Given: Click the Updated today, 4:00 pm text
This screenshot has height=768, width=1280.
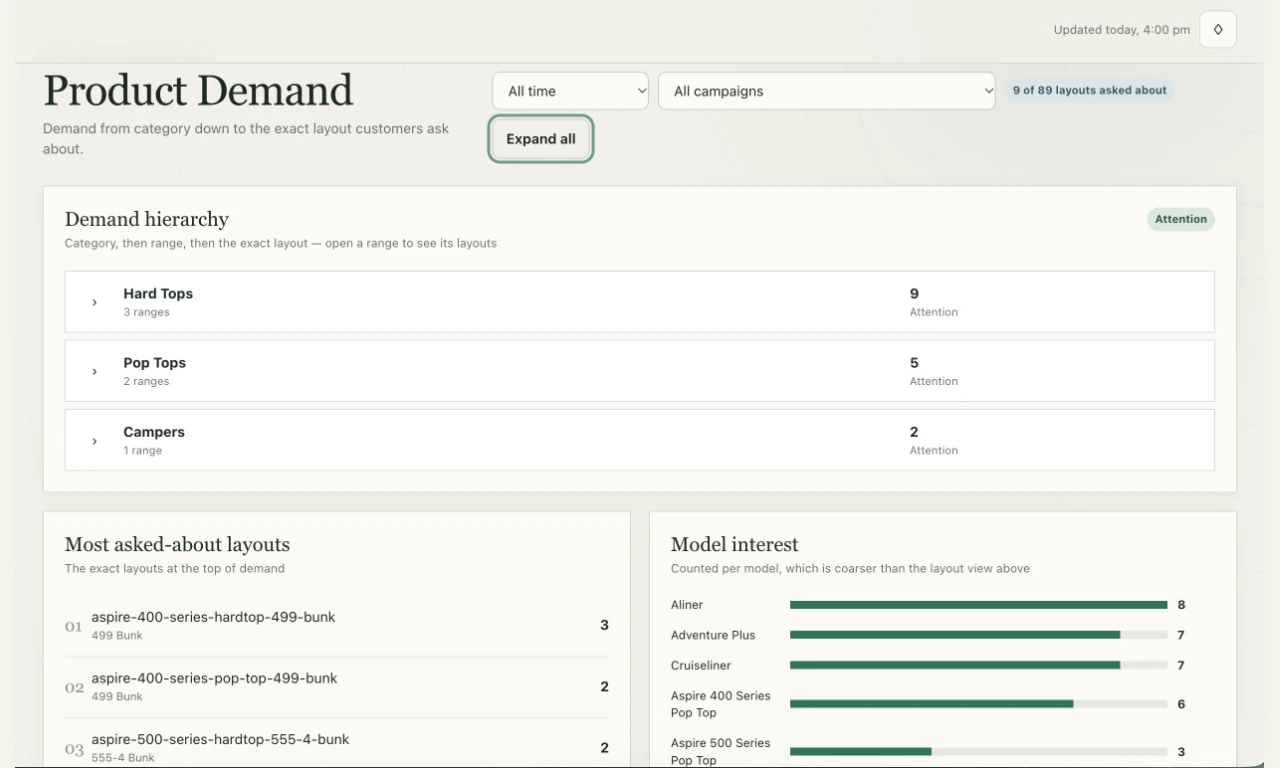Looking at the screenshot, I should 1122,30.
